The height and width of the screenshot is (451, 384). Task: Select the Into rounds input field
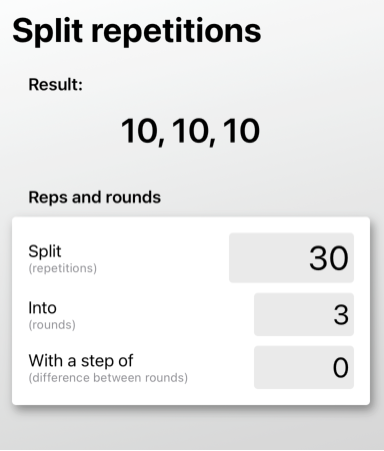pos(304,314)
